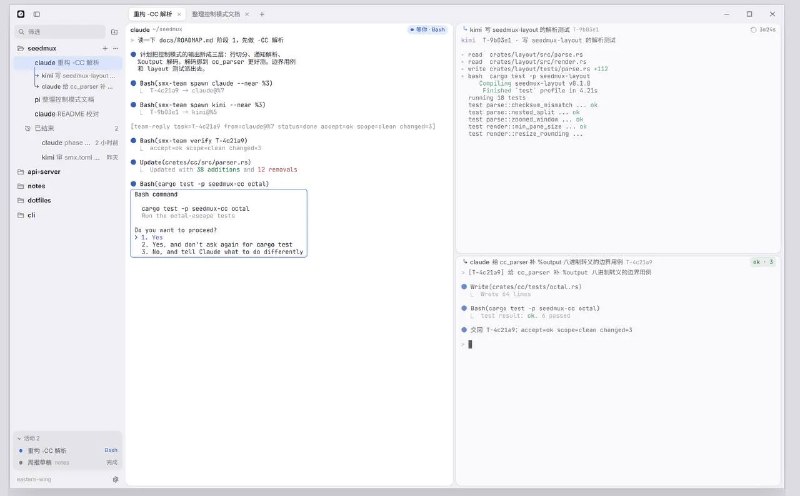The height and width of the screenshot is (496, 800).
Task: Minimize the application window
Action: pos(727,14)
